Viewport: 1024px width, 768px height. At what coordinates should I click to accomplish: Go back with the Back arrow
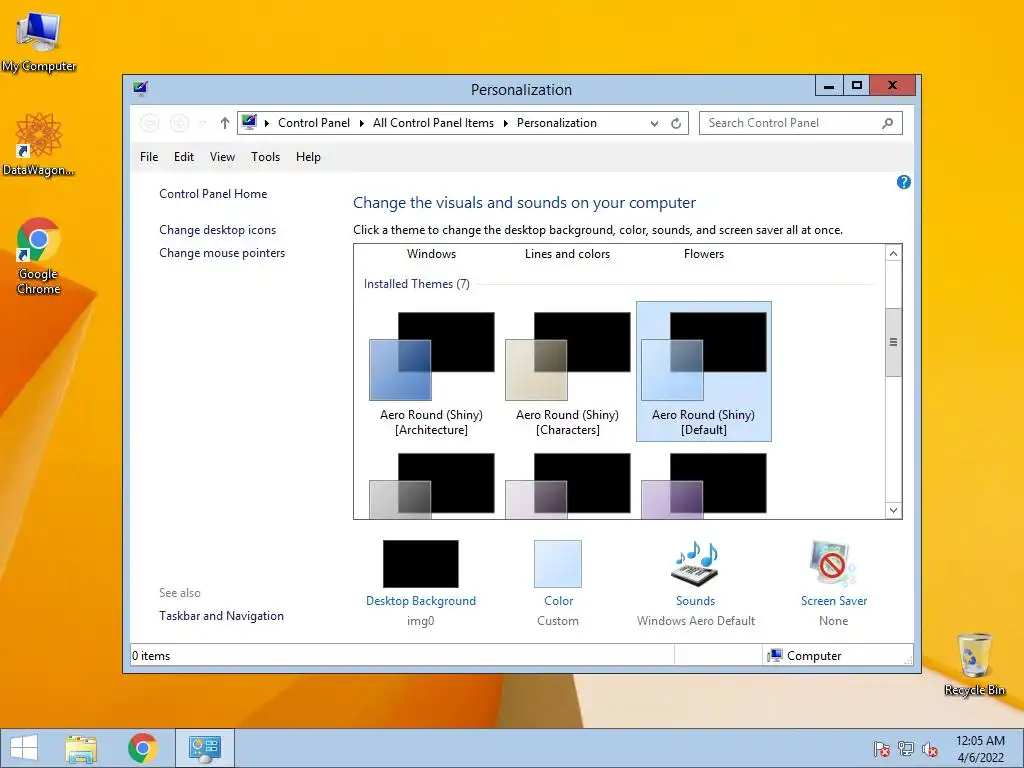pyautogui.click(x=150, y=123)
